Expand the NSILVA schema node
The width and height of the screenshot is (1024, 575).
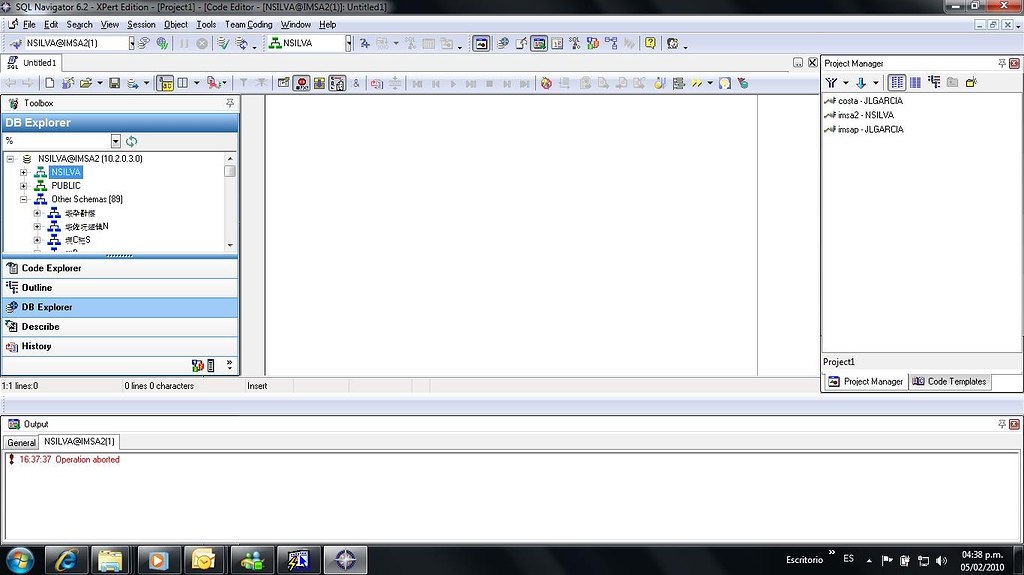pyautogui.click(x=24, y=172)
